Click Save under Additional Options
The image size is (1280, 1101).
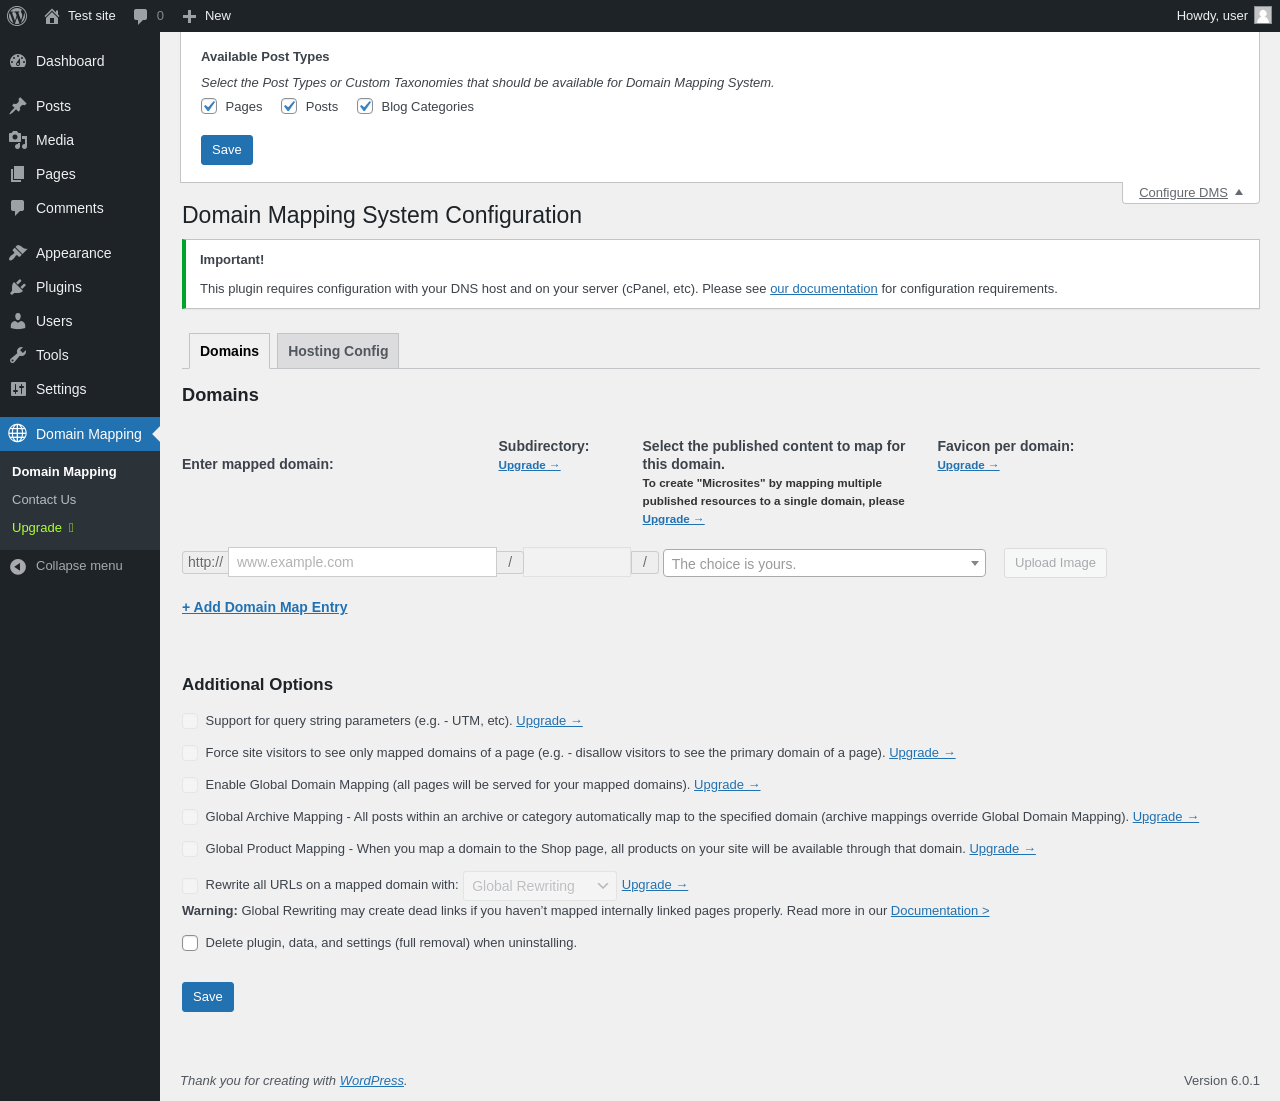coord(208,997)
